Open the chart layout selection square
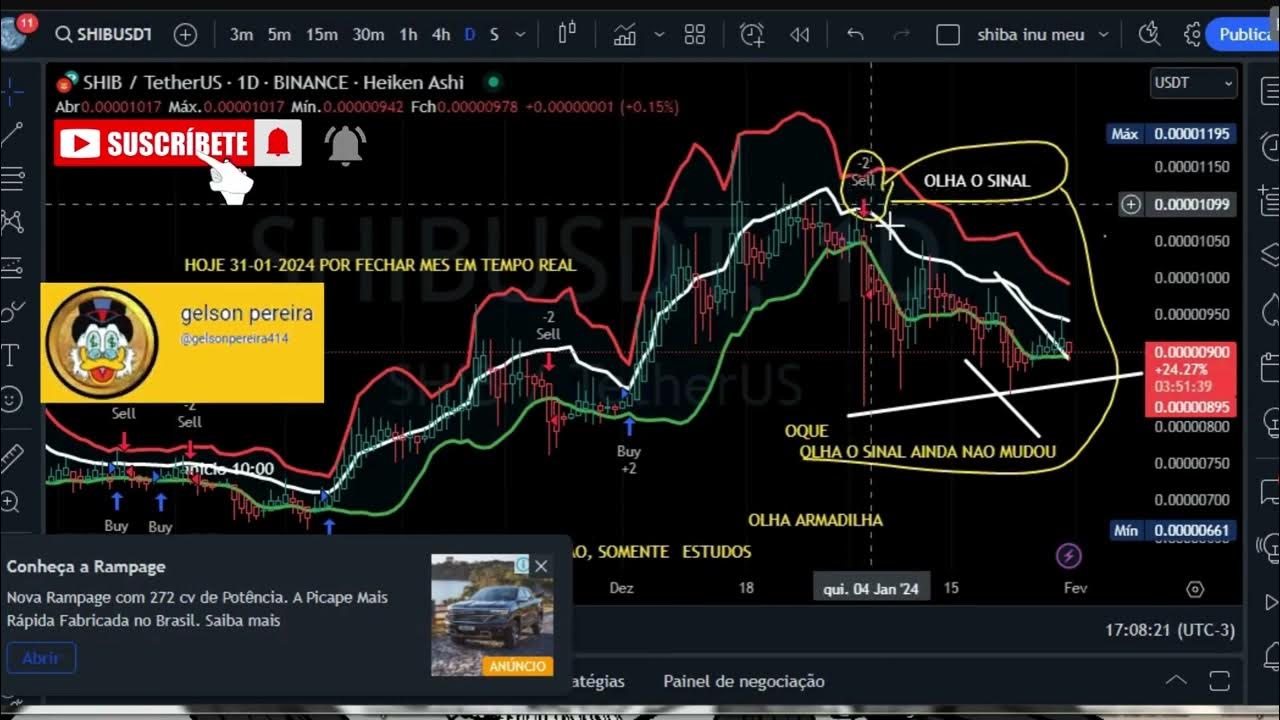 [948, 35]
